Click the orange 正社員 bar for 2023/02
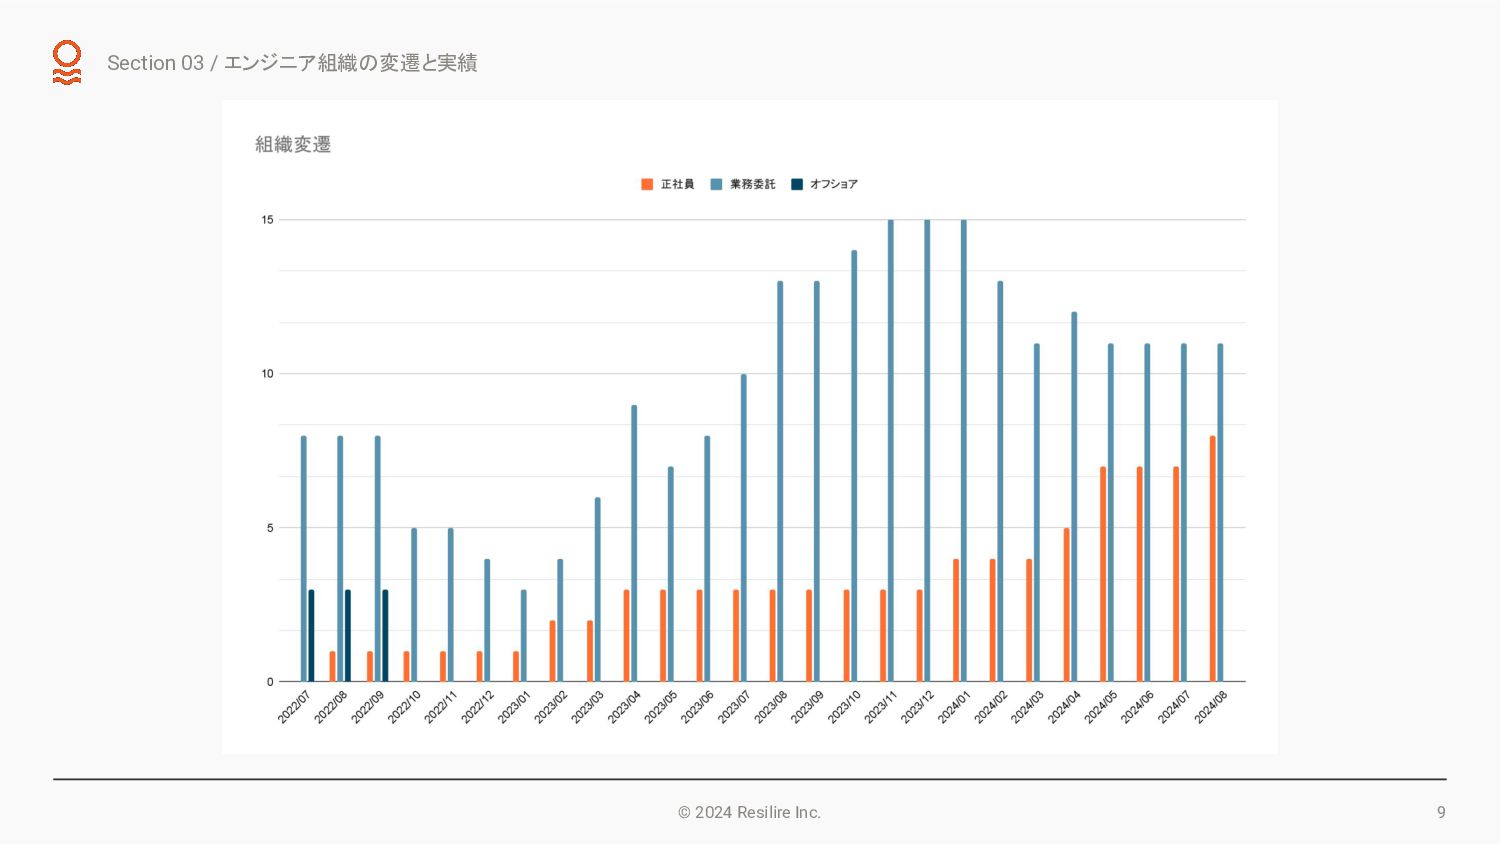This screenshot has height=844, width=1500. (x=553, y=651)
